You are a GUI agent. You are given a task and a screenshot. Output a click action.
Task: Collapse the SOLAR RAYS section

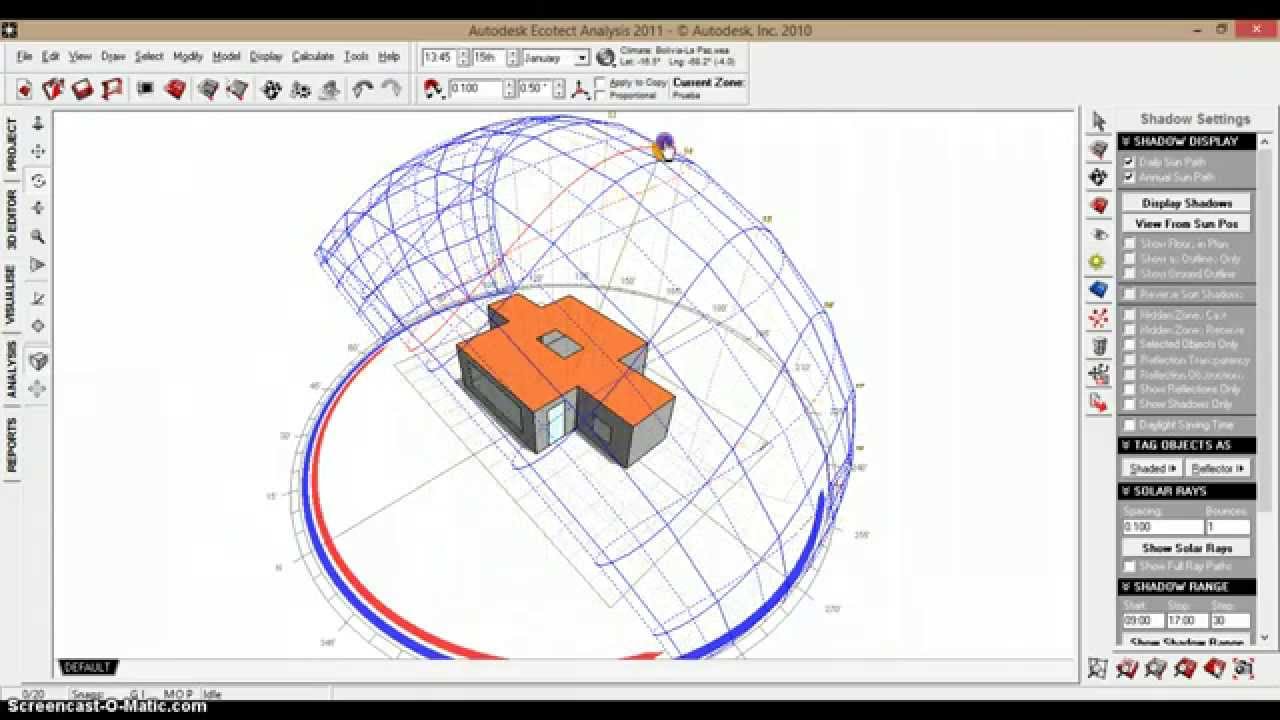[1187, 491]
